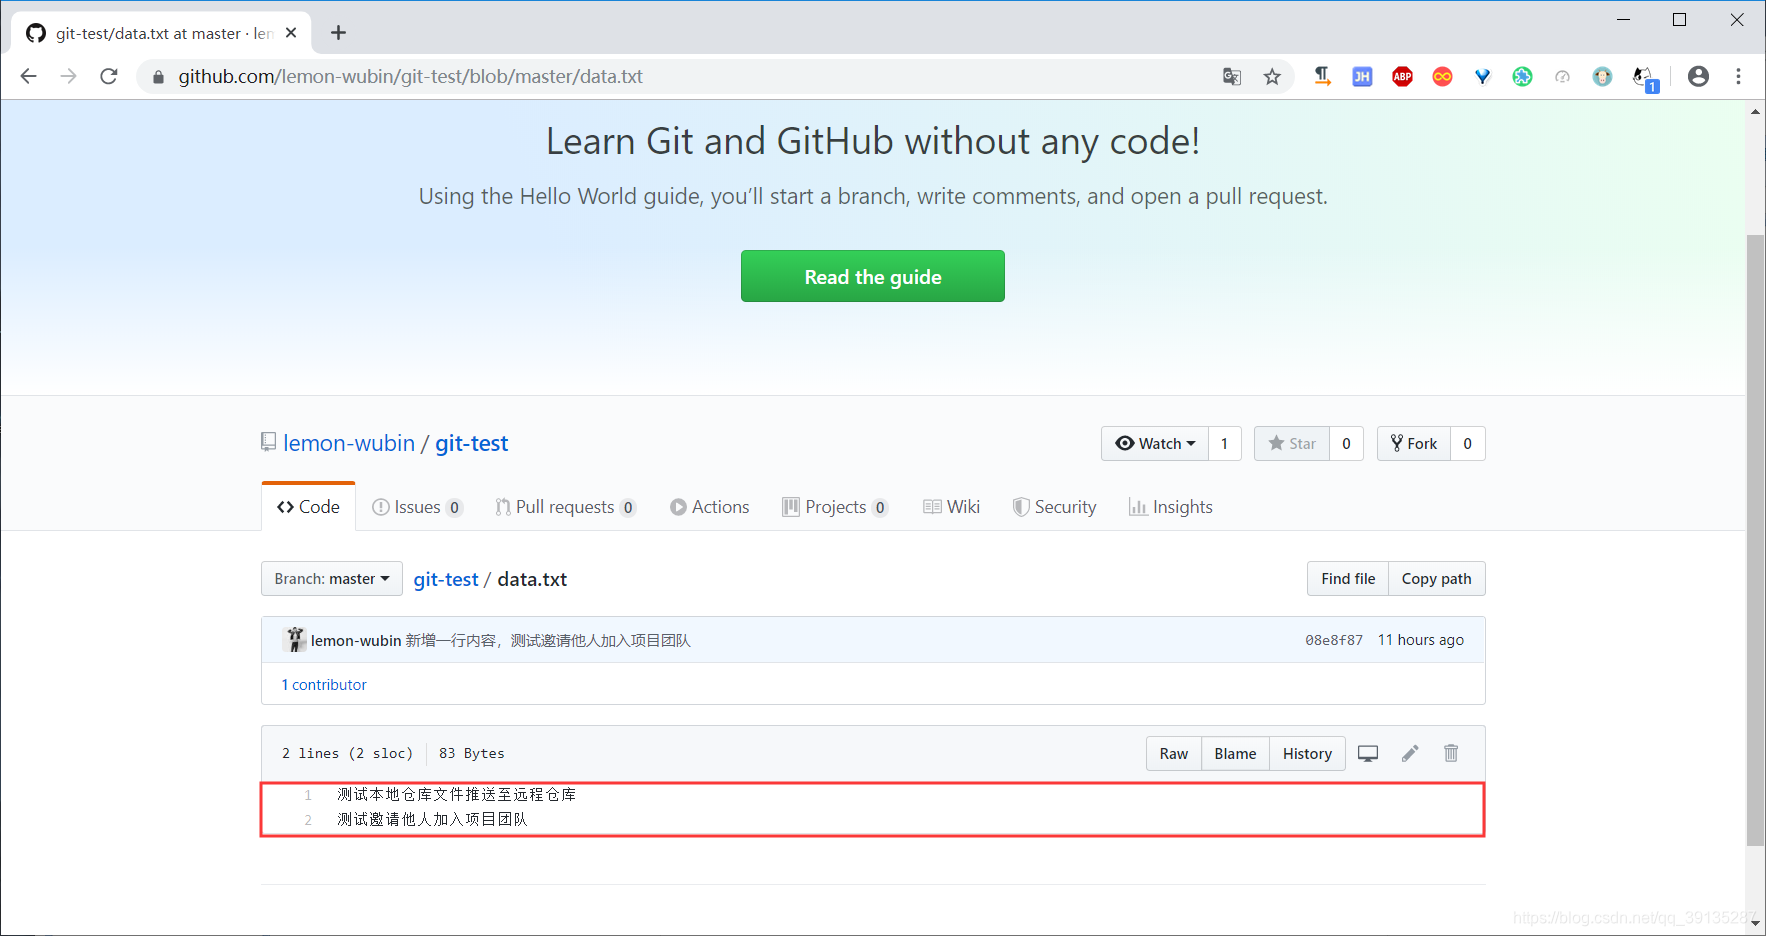Fork the git-test repository

pos(1414,443)
